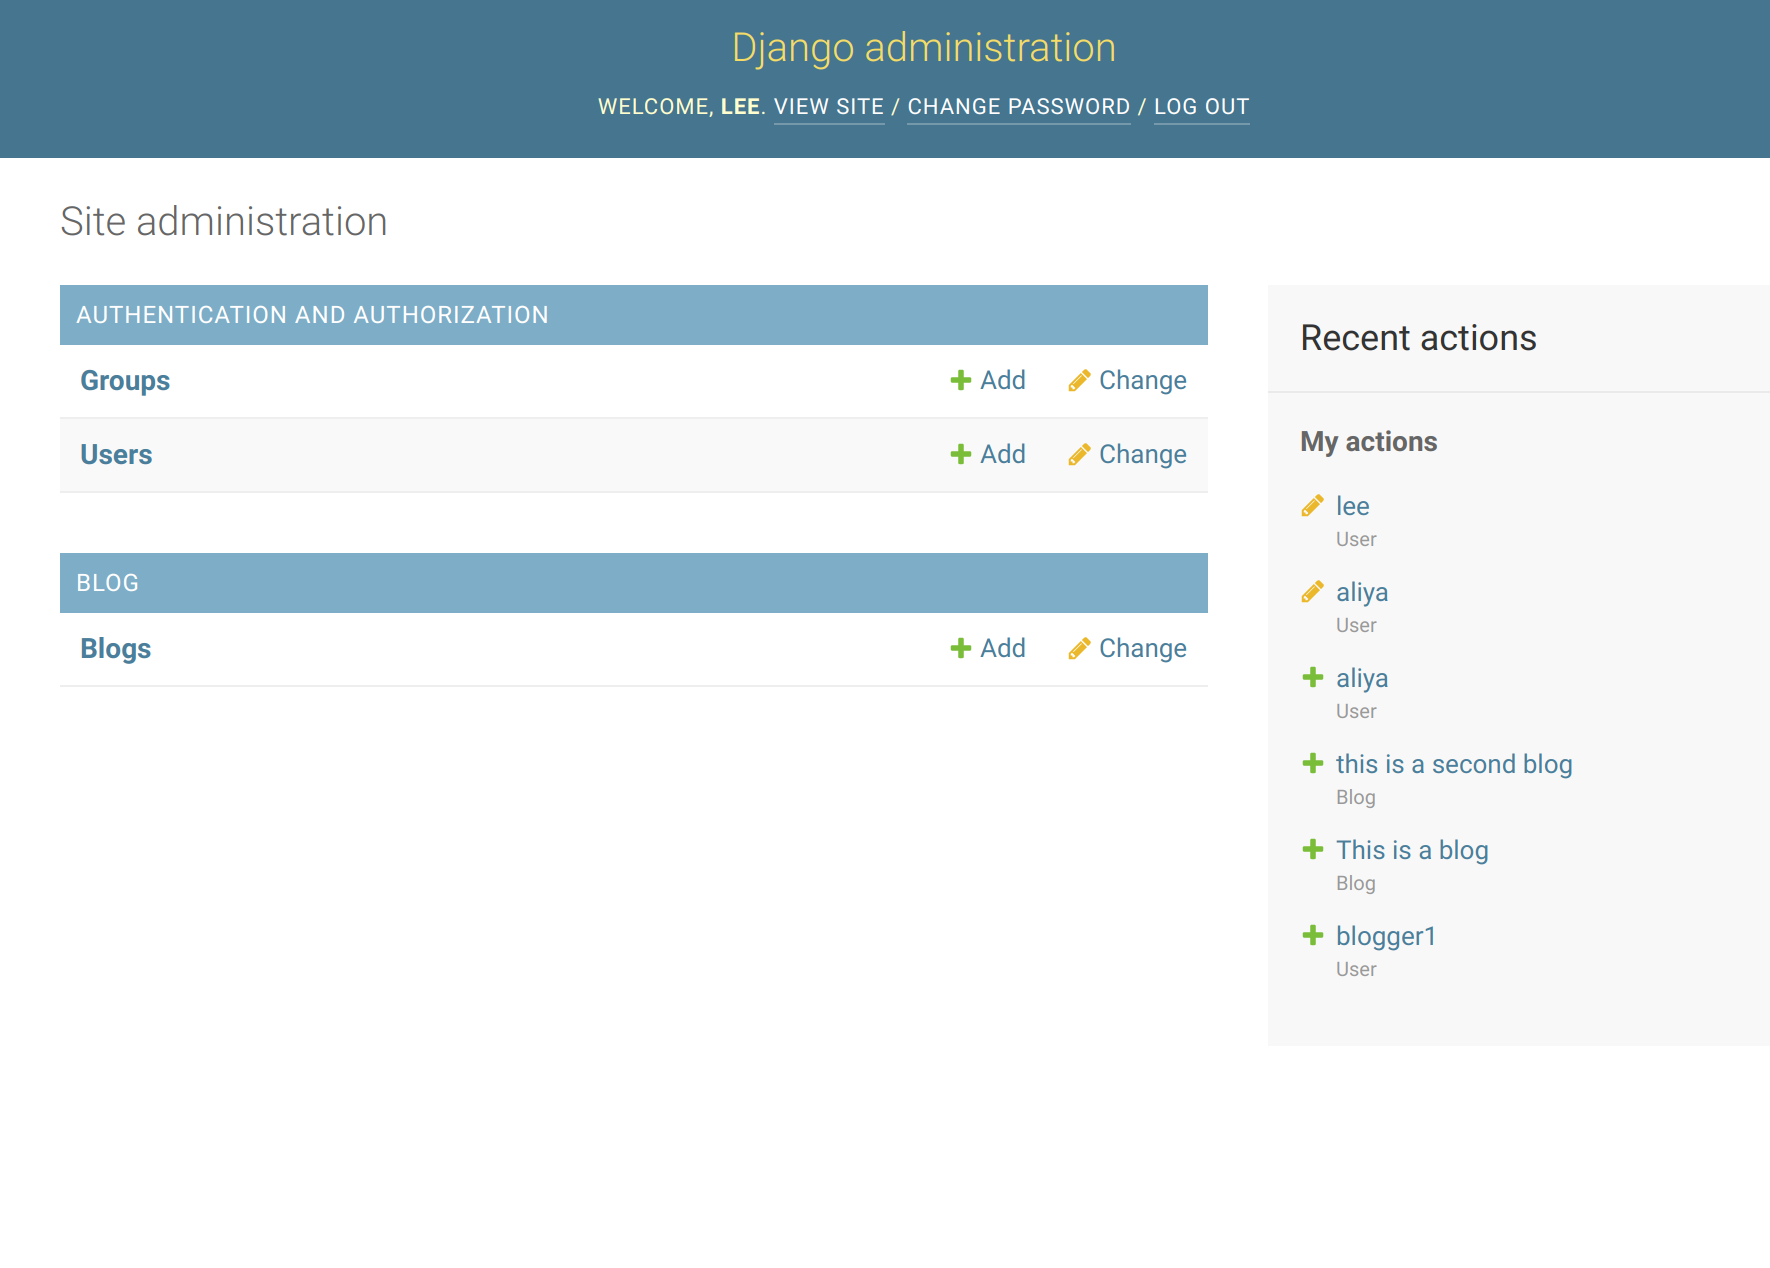Click the pencil icon in the Groups row
The image size is (1770, 1268).
coord(1079,380)
